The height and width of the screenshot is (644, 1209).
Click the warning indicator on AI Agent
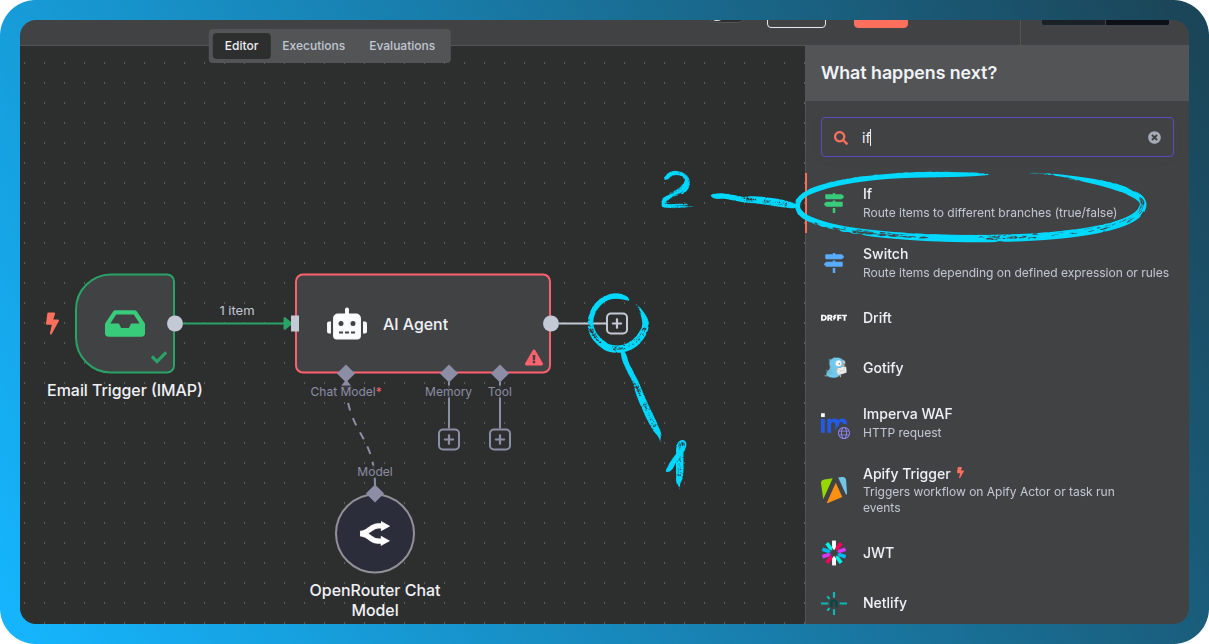point(533,357)
